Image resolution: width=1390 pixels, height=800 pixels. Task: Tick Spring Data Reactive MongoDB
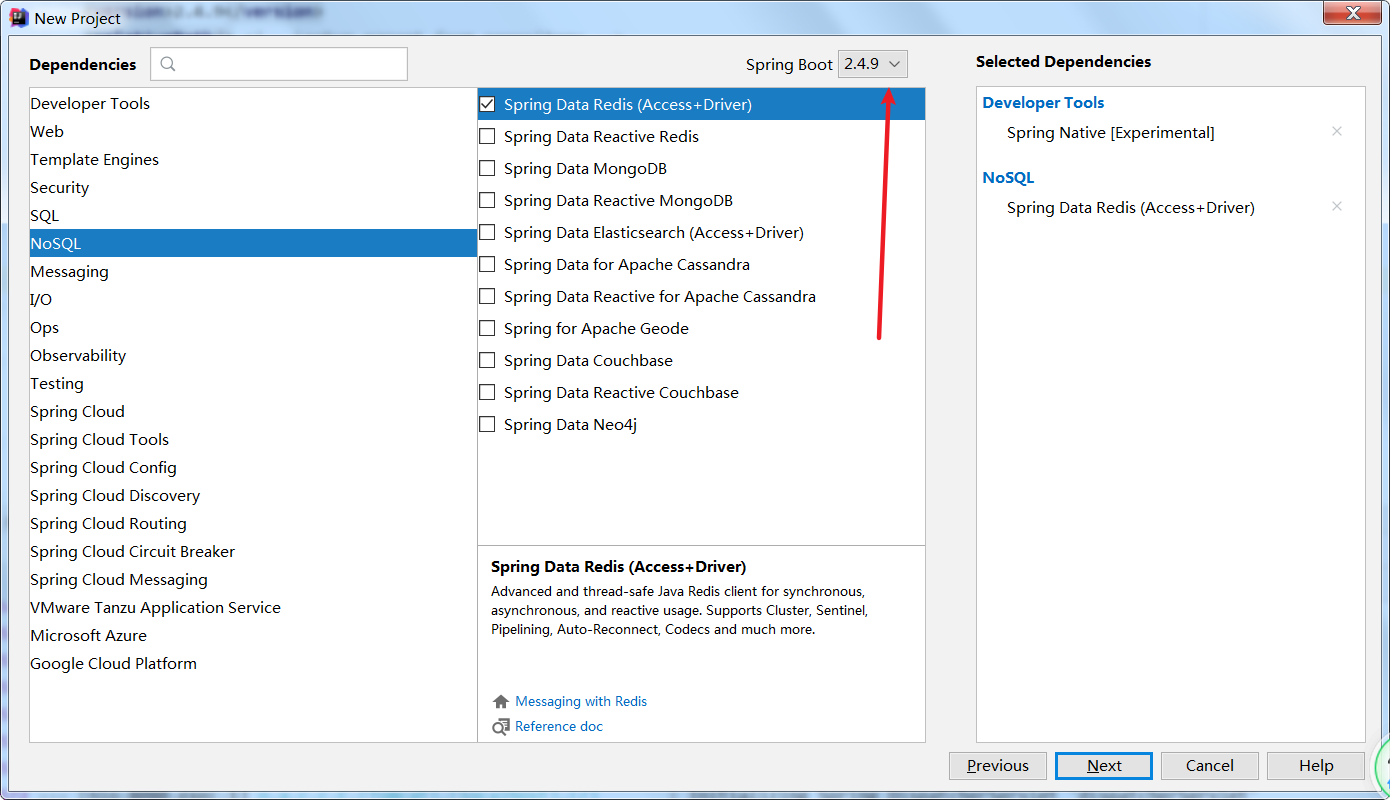point(487,200)
